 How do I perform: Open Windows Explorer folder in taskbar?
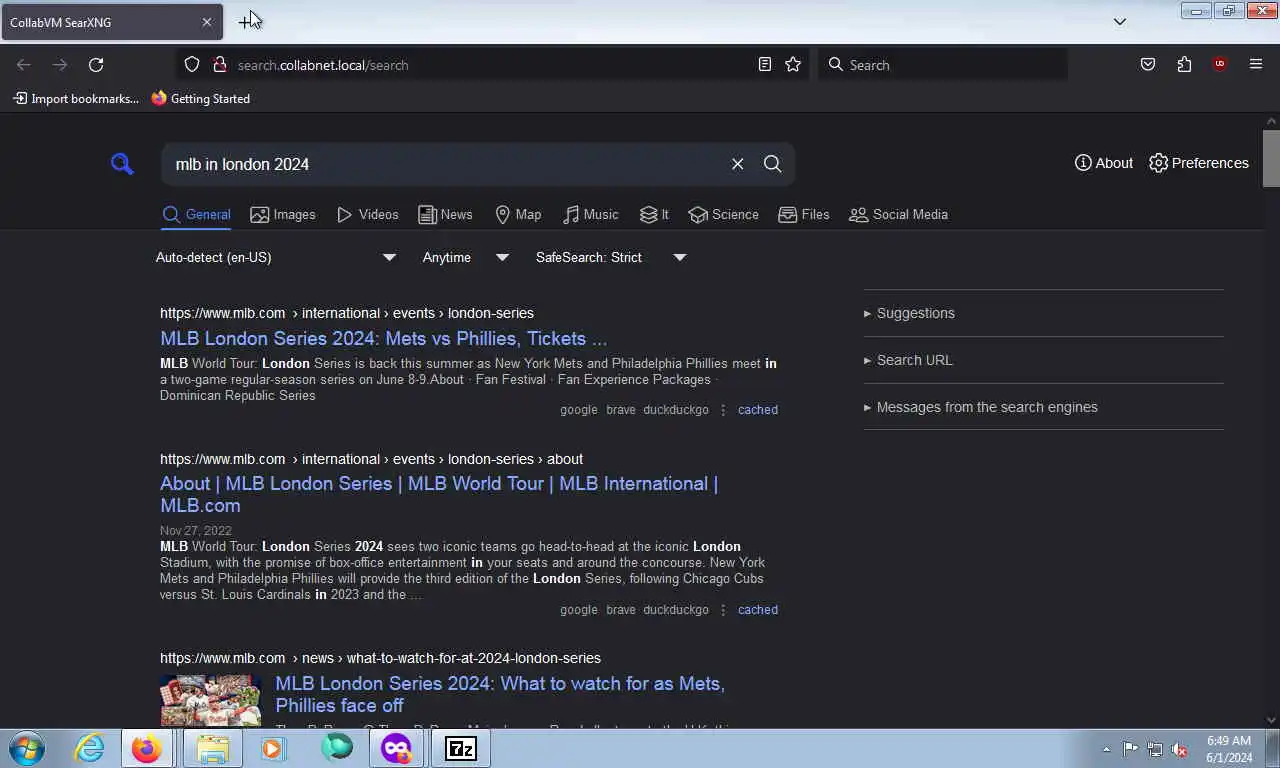(212, 748)
